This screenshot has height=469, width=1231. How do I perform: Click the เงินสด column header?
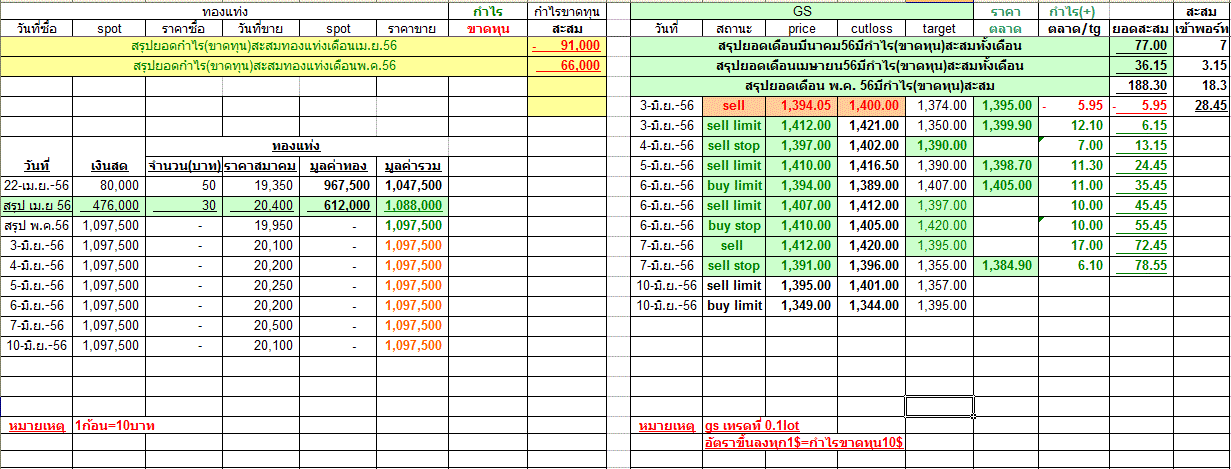click(x=109, y=165)
